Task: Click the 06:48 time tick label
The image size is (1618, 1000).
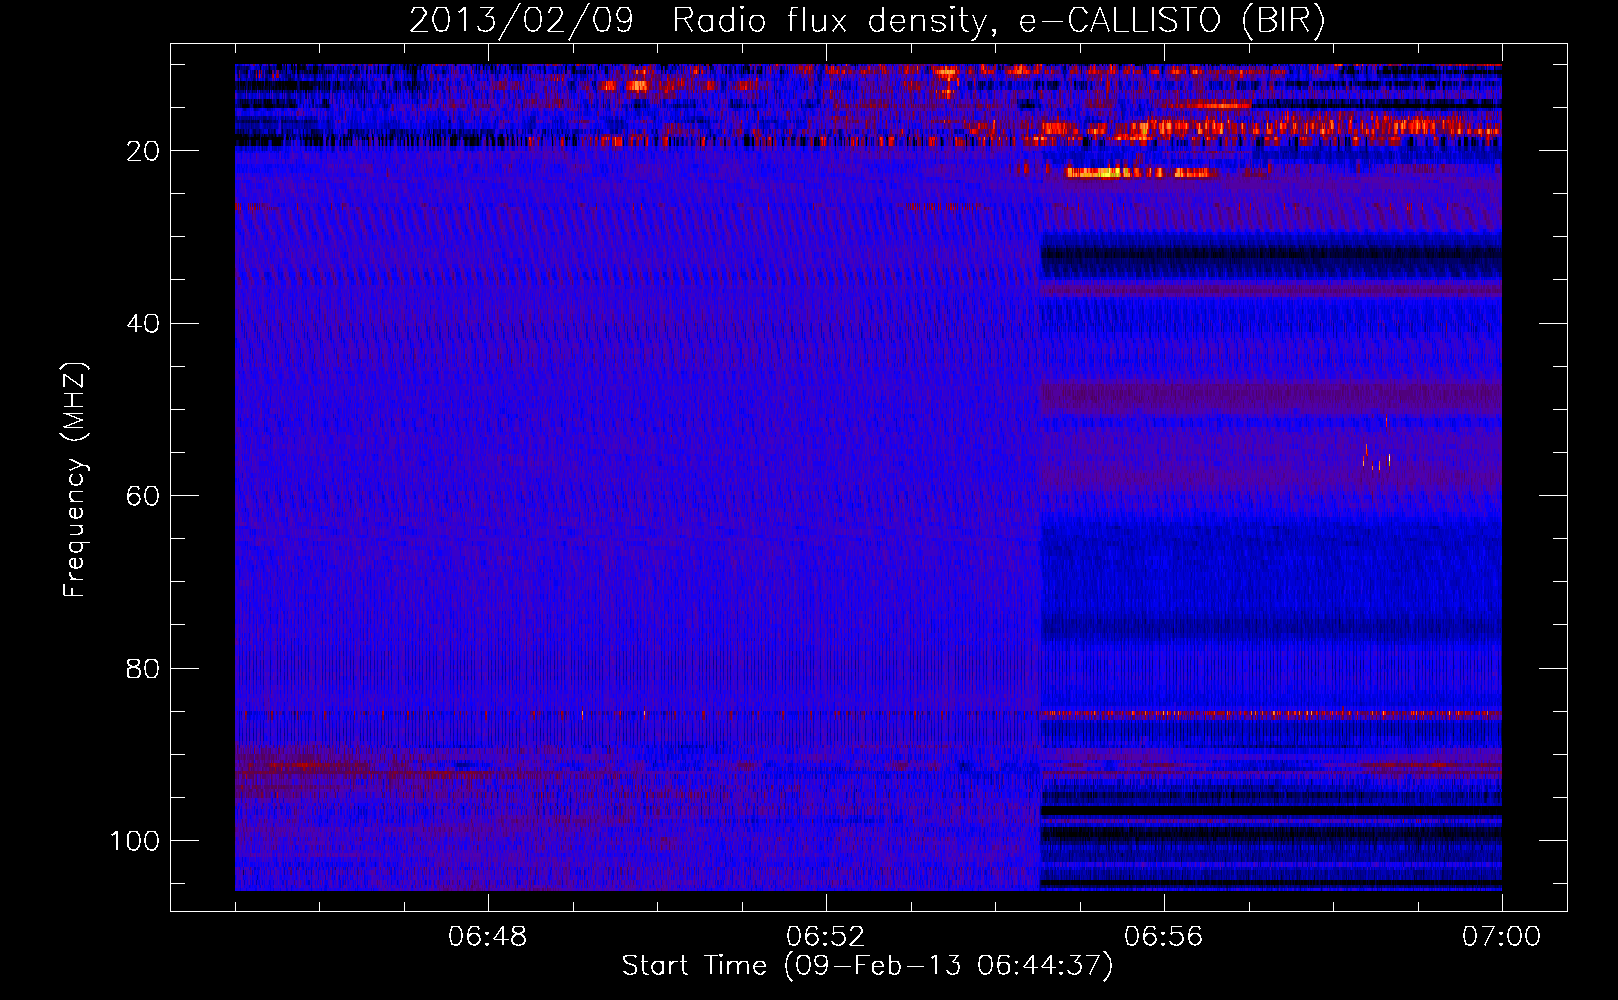Action: click(x=488, y=937)
